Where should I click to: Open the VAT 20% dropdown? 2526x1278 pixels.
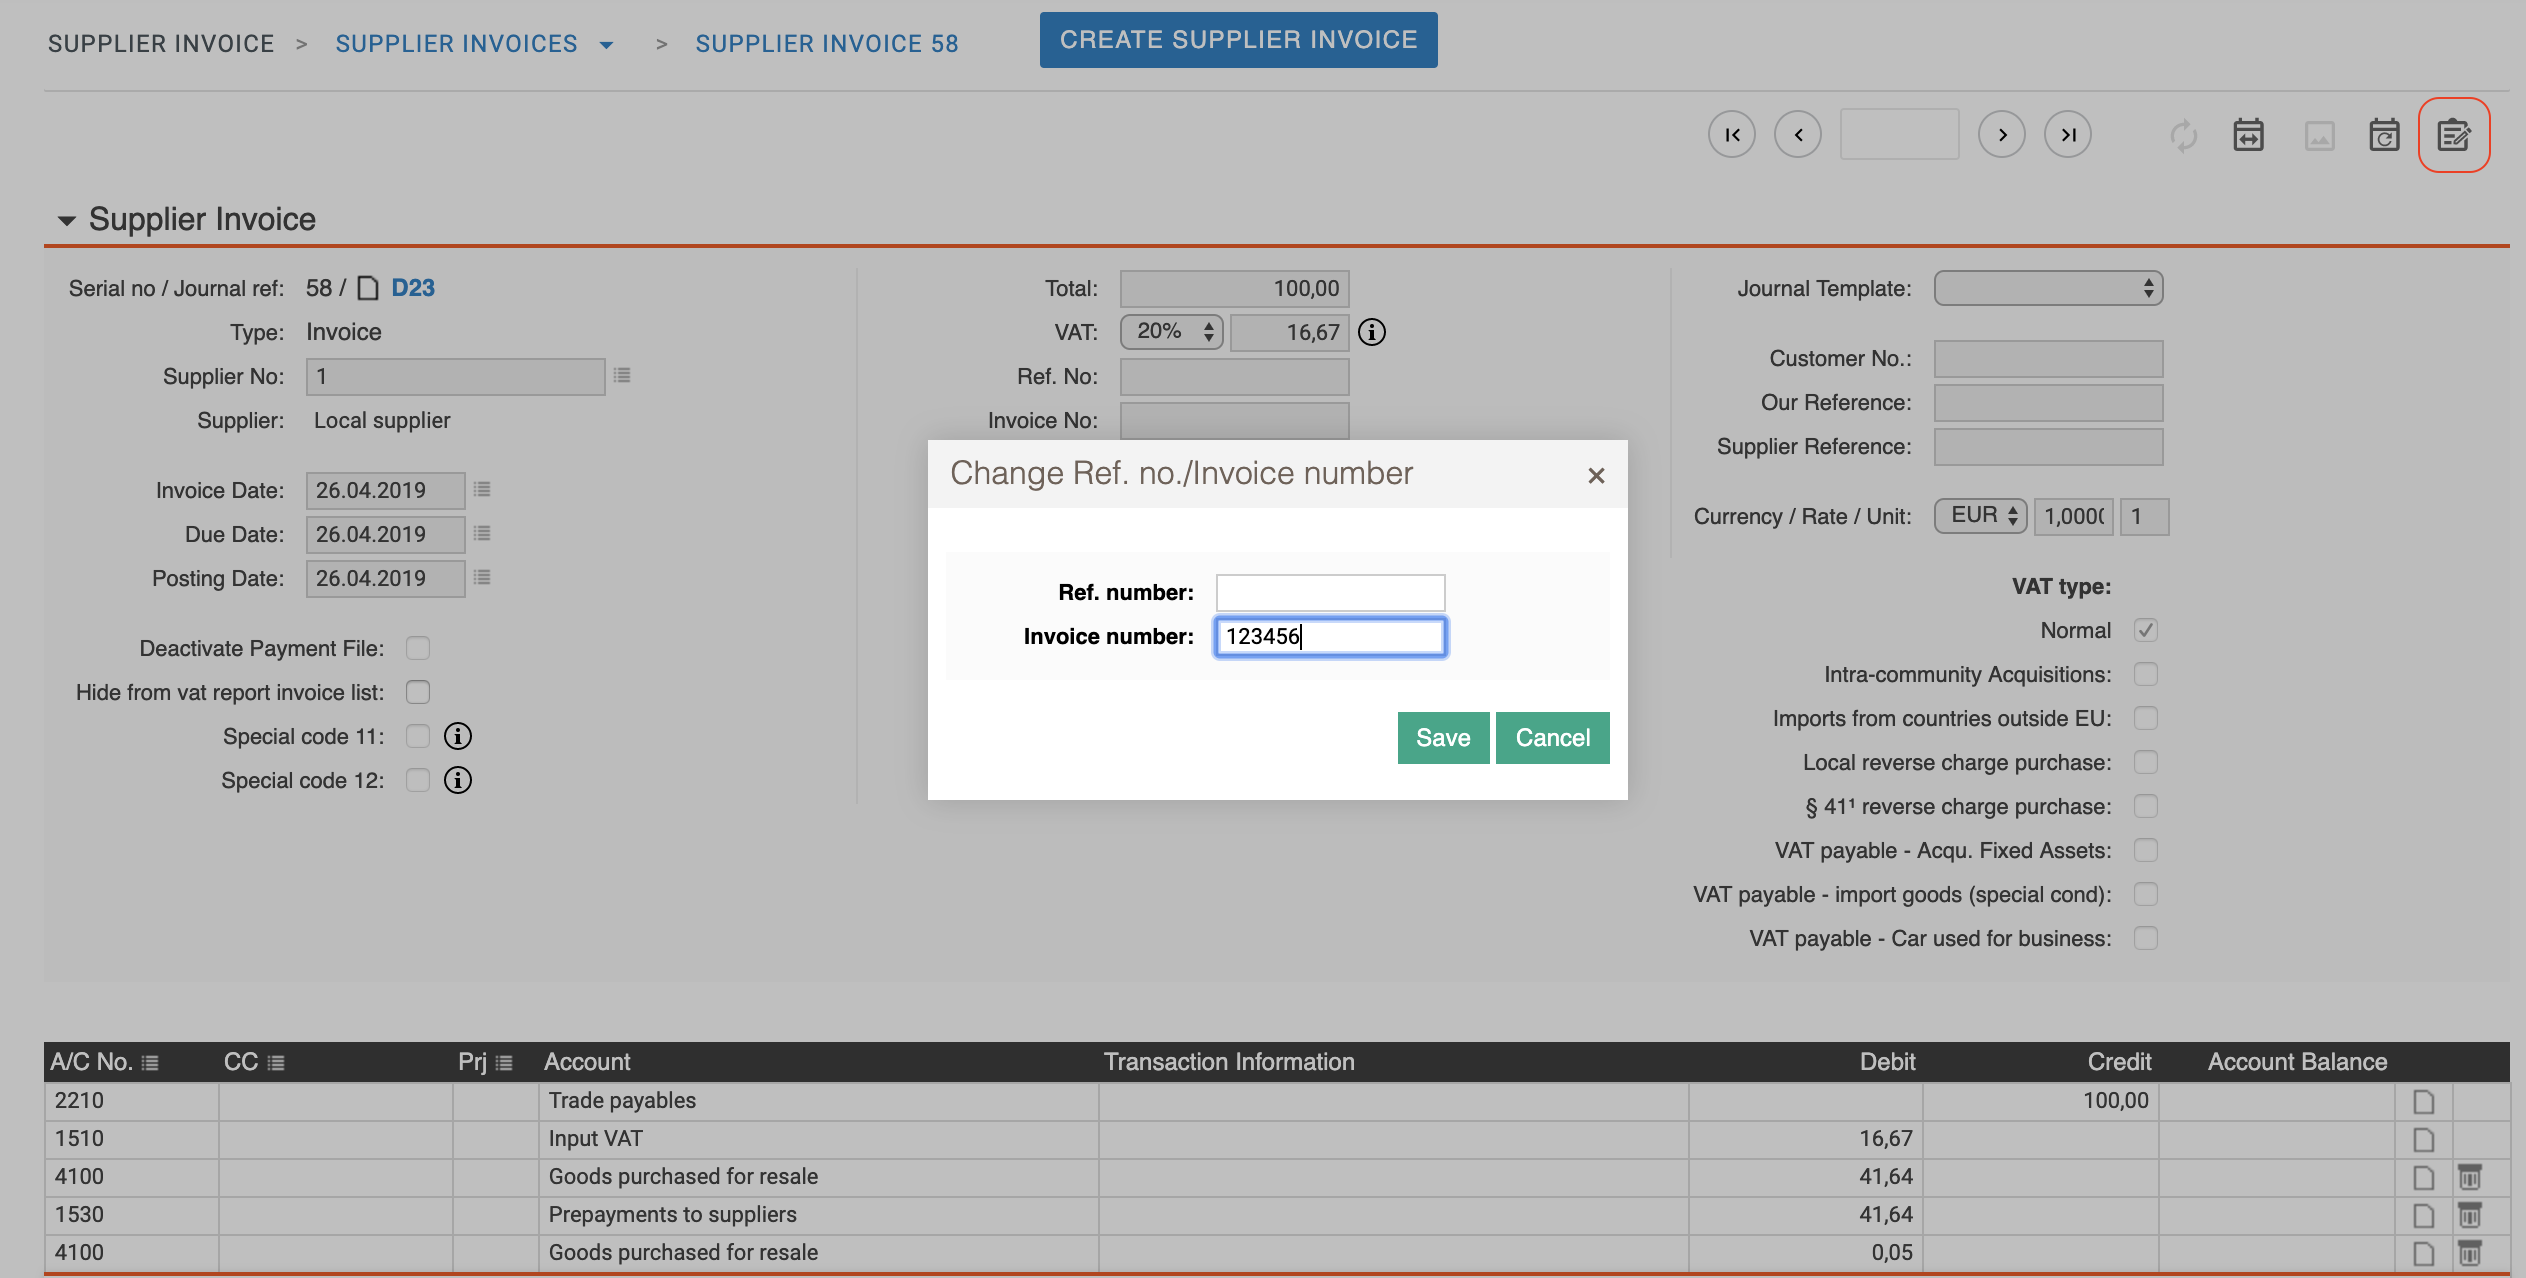pos(1172,332)
